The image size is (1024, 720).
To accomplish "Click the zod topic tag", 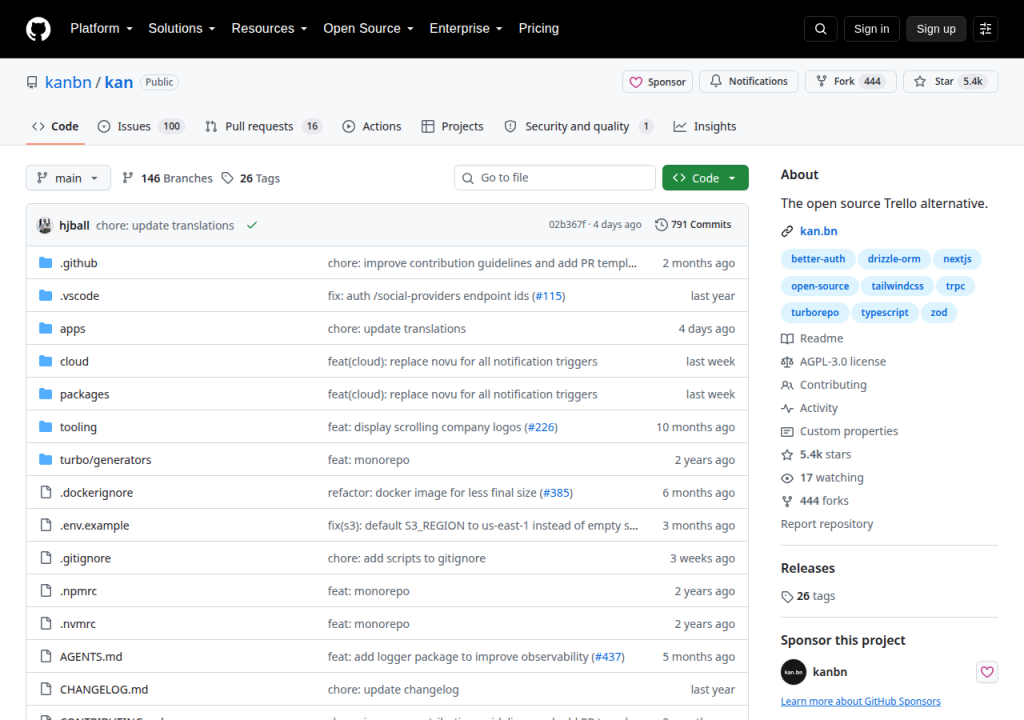I will click(938, 312).
